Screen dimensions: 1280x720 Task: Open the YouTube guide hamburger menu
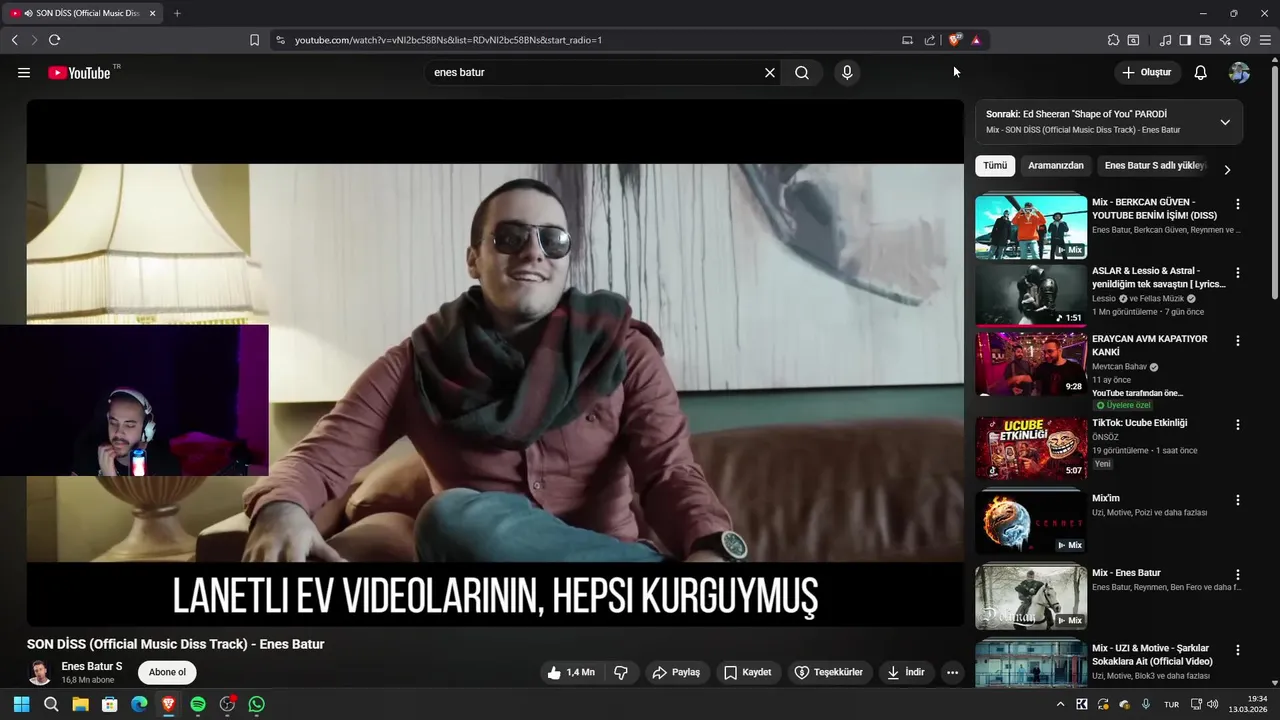(x=24, y=73)
